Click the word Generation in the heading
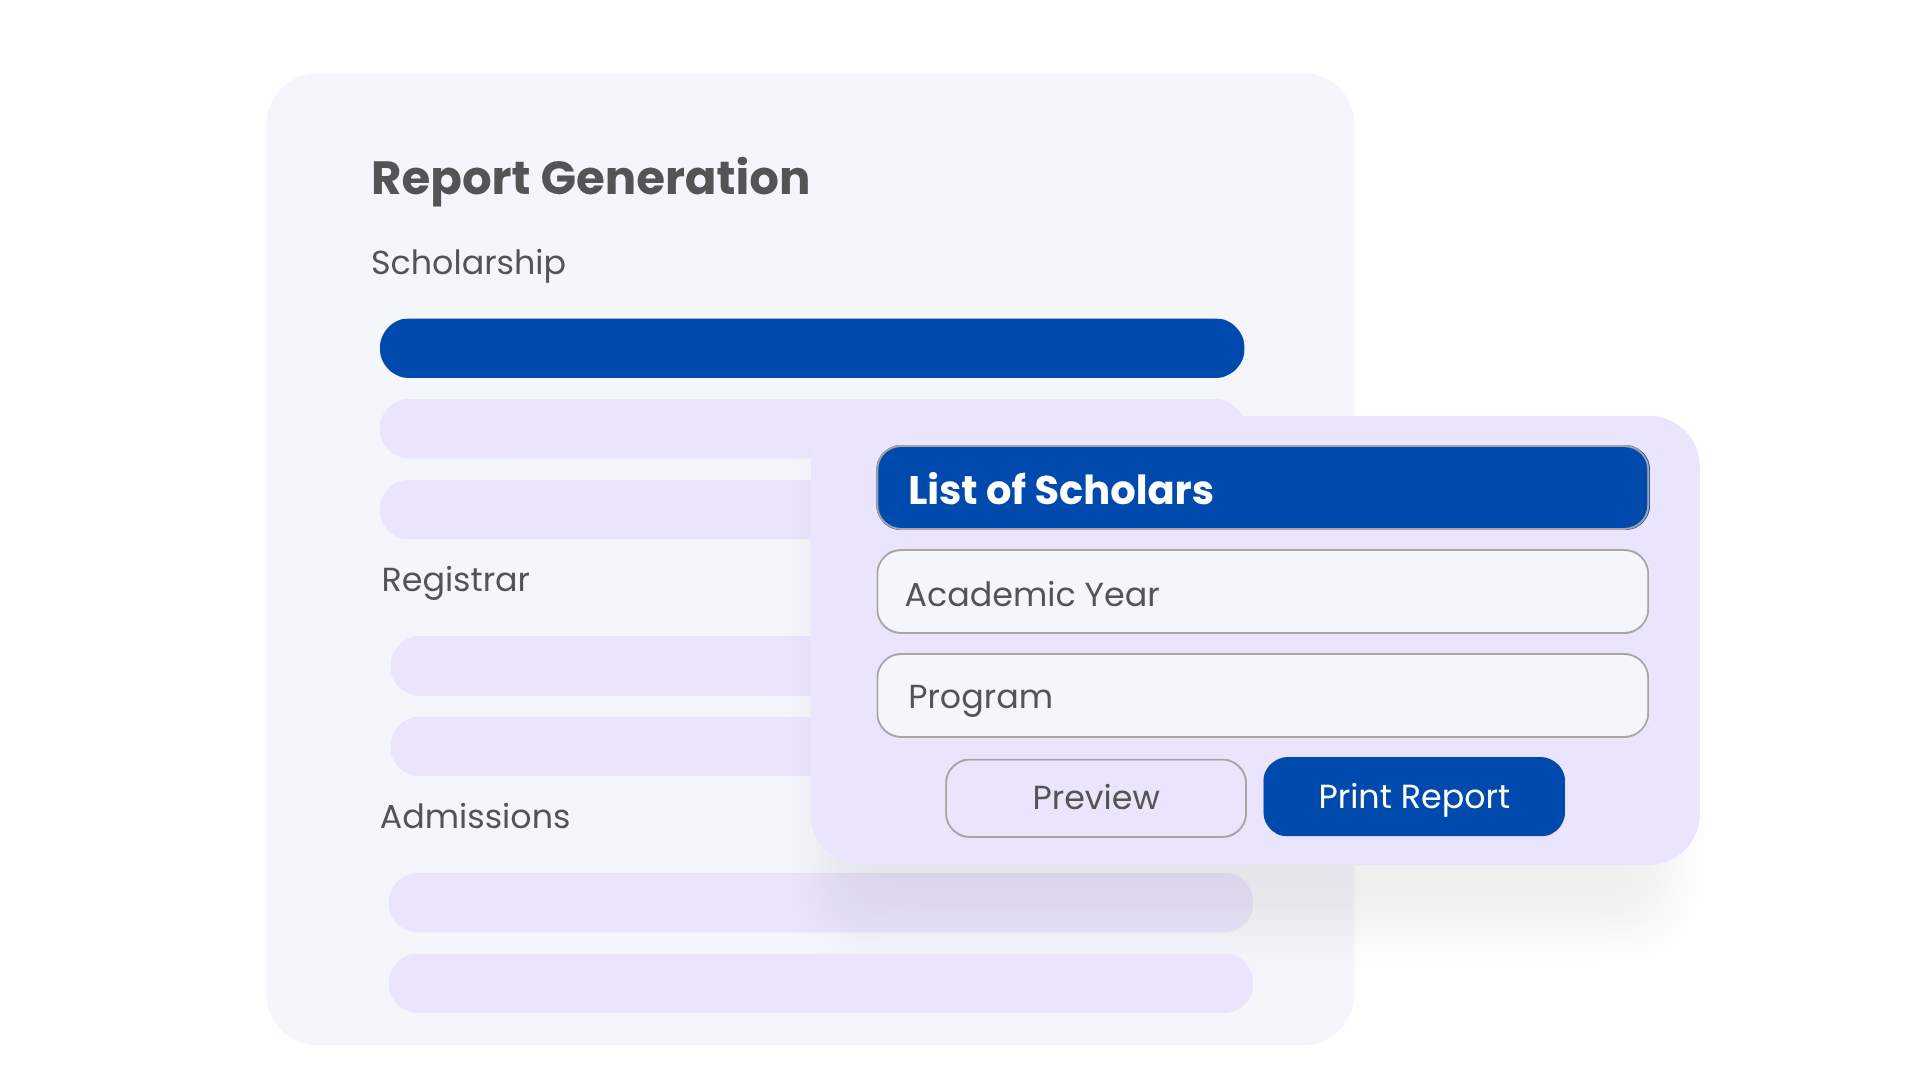1920x1080 pixels. tap(675, 179)
